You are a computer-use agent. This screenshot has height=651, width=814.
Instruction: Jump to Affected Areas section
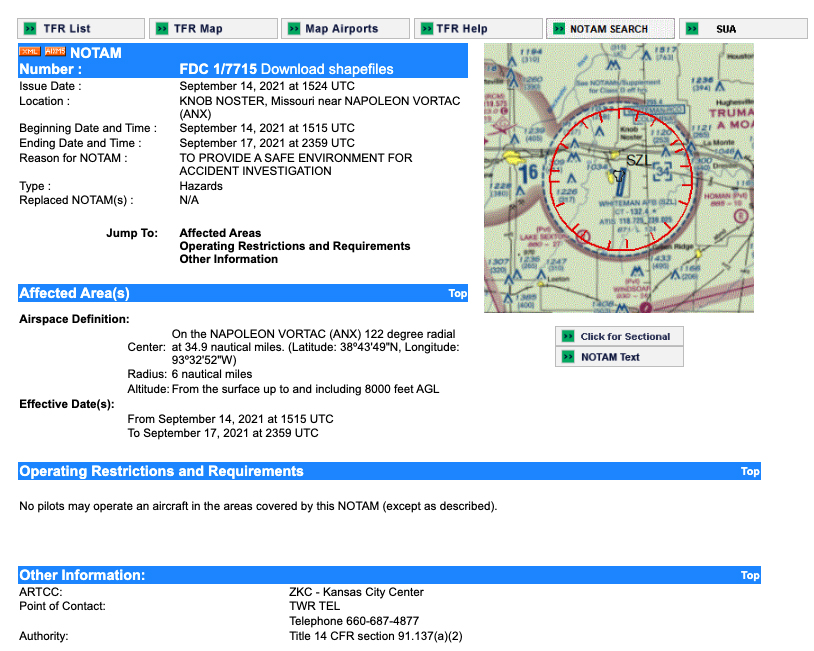click(220, 233)
